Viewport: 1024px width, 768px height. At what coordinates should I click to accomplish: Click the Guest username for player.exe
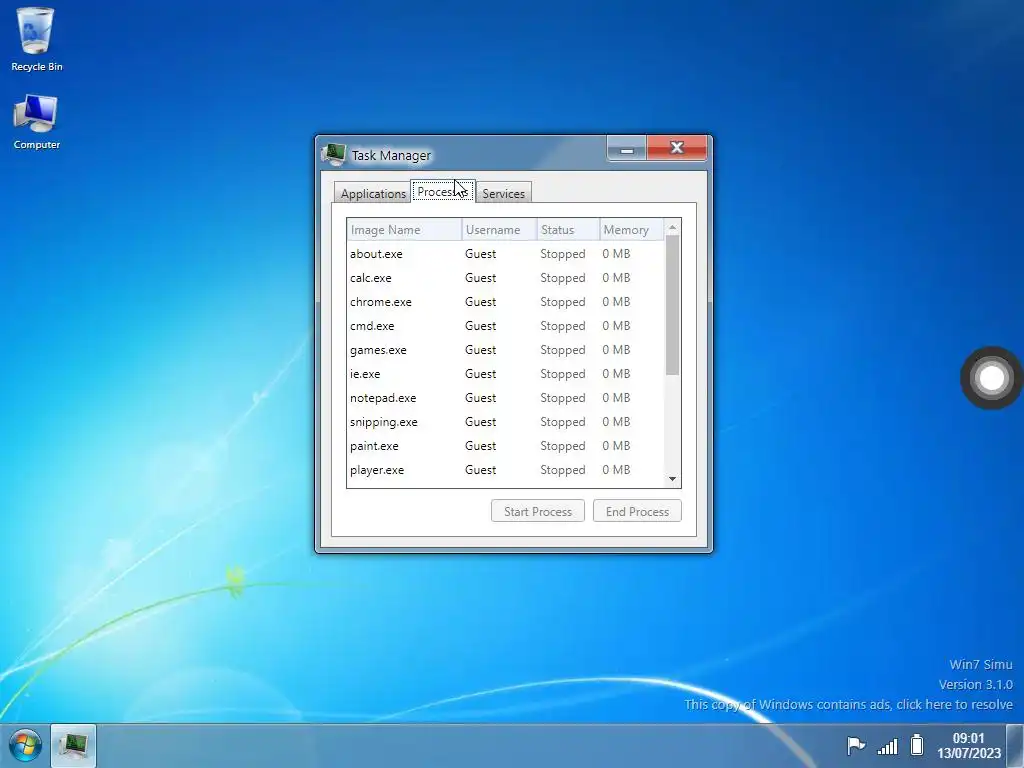(x=480, y=470)
